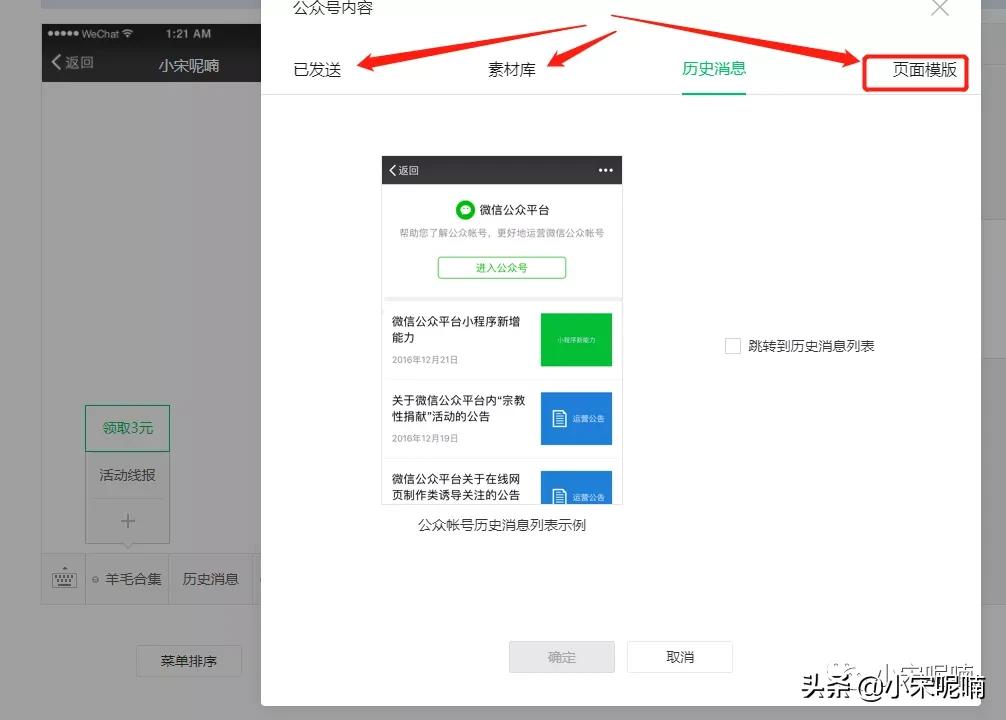Open the three-dot more options in phone preview
Screen dimensions: 1006x720
[x=605, y=169]
